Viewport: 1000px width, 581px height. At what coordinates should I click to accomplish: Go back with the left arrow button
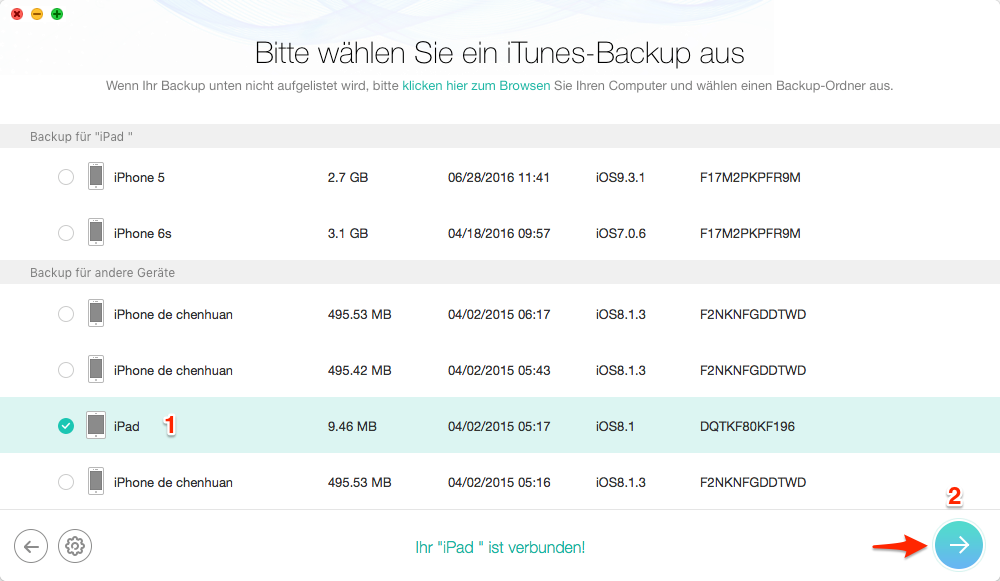pos(31,547)
